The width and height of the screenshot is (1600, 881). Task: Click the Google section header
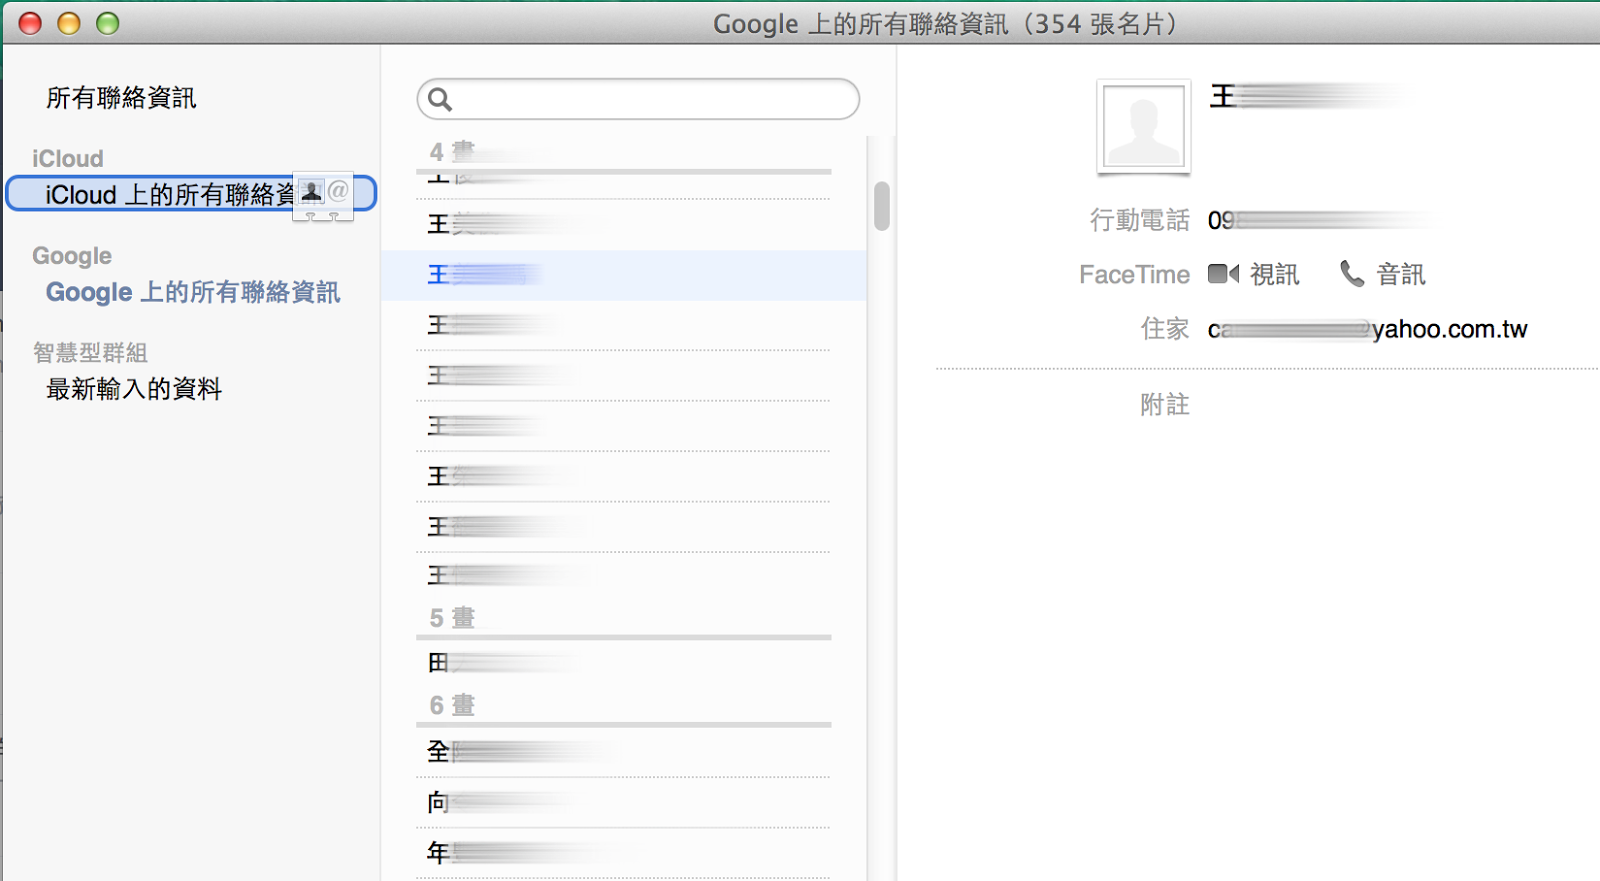(72, 256)
